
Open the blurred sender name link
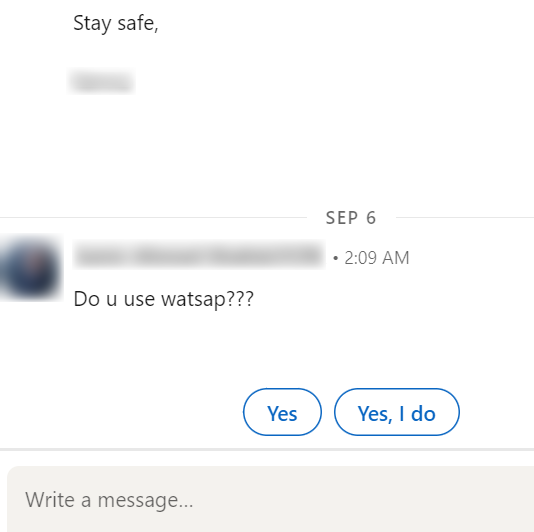tap(199, 255)
